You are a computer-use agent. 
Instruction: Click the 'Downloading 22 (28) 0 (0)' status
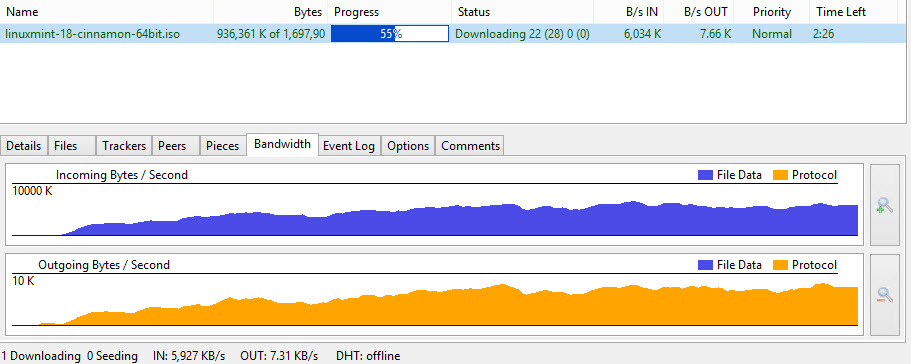click(522, 34)
